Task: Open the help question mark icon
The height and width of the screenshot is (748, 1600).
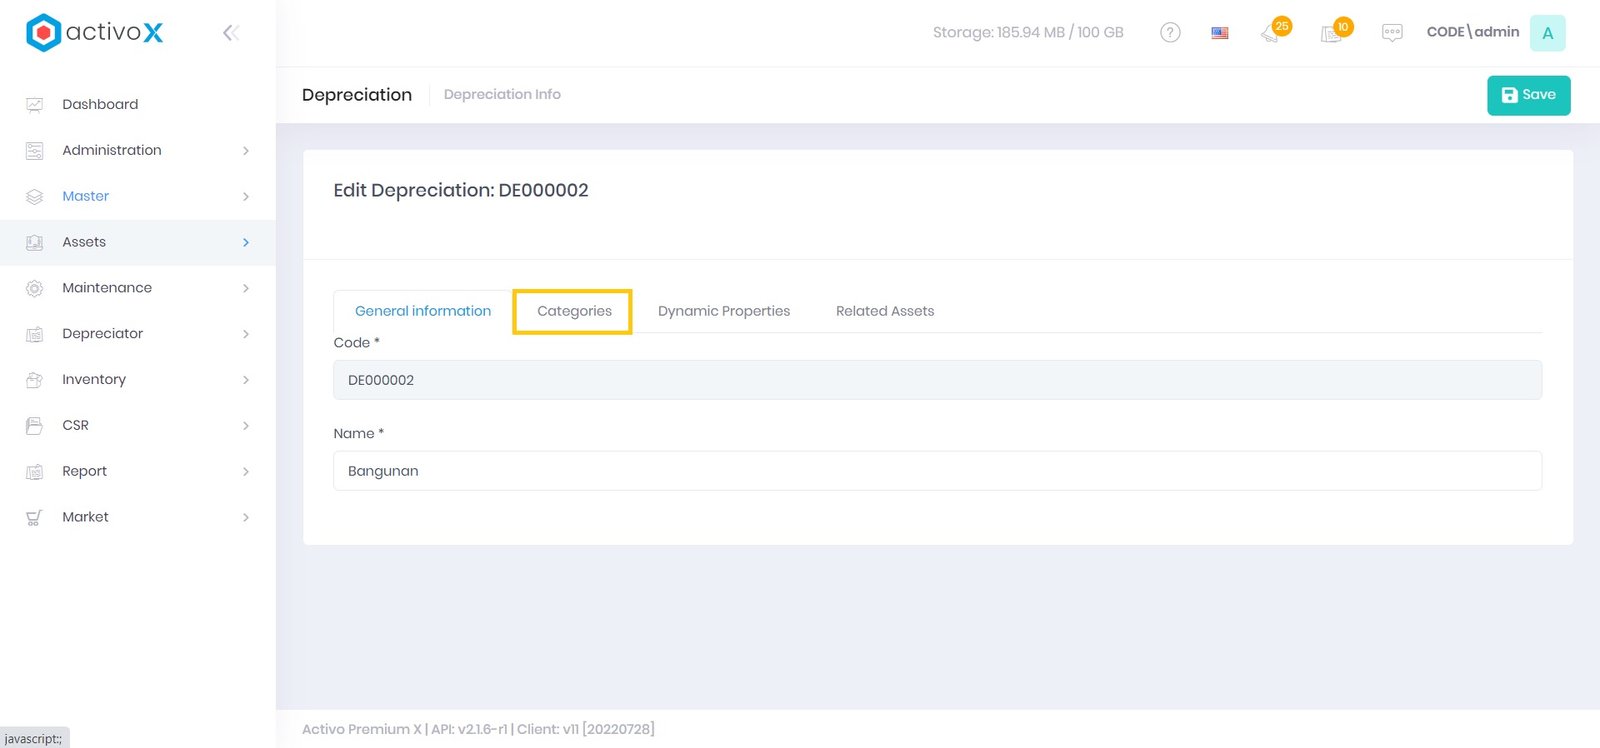Action: (1170, 33)
